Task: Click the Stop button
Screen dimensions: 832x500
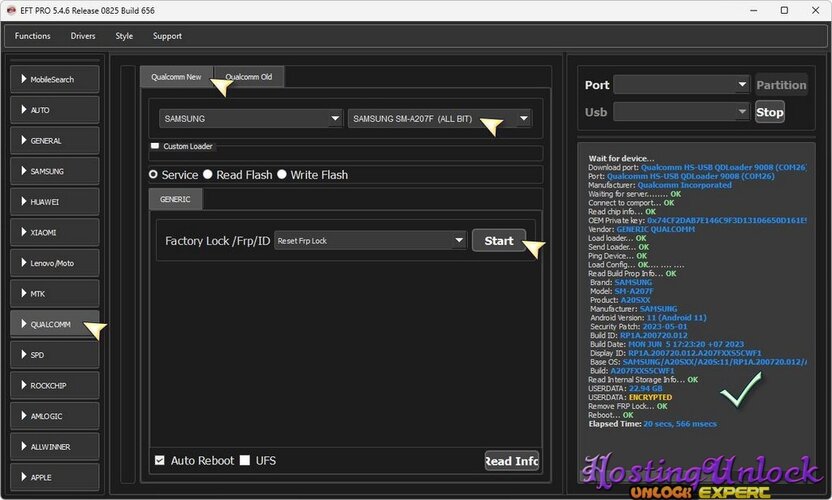Action: pos(770,112)
